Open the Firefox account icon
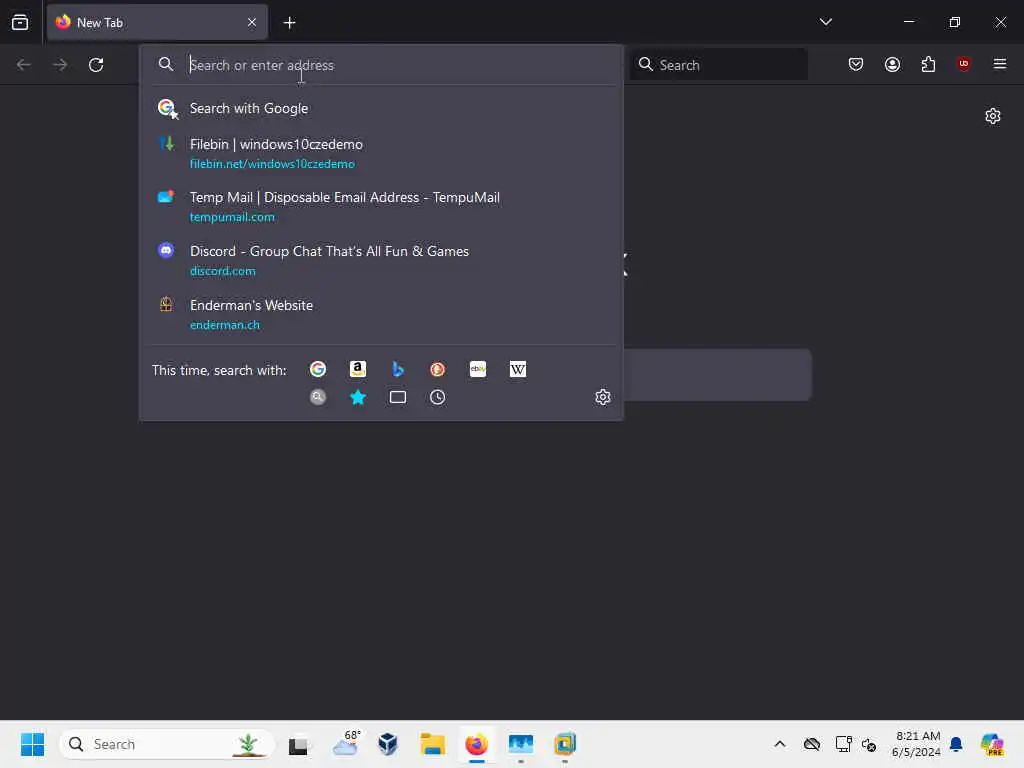 pyautogui.click(x=892, y=64)
